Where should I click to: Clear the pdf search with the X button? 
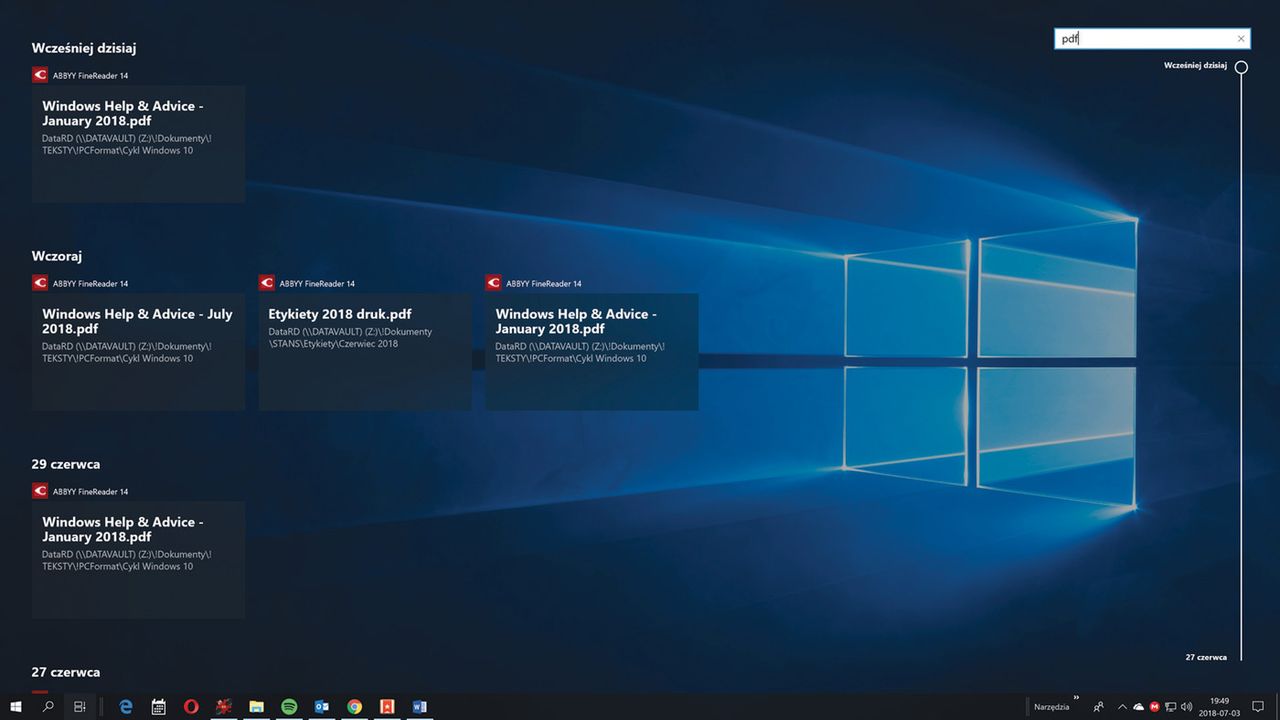1241,39
